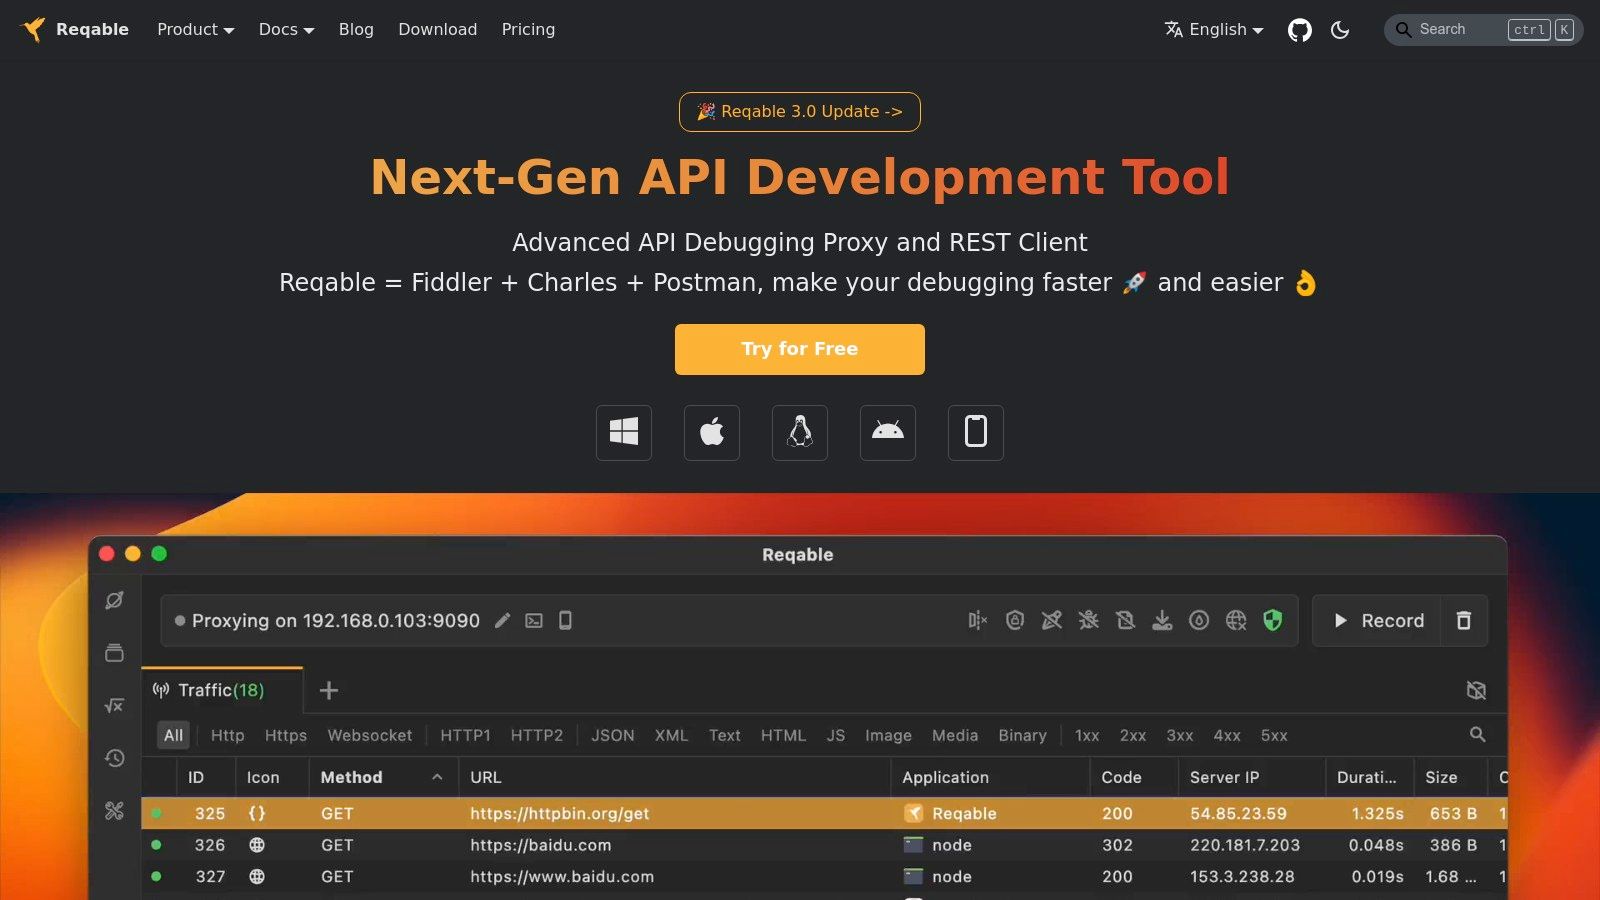Image resolution: width=1600 pixels, height=900 pixels.
Task: Click the search magnifier in filter bar
Action: click(1477, 735)
